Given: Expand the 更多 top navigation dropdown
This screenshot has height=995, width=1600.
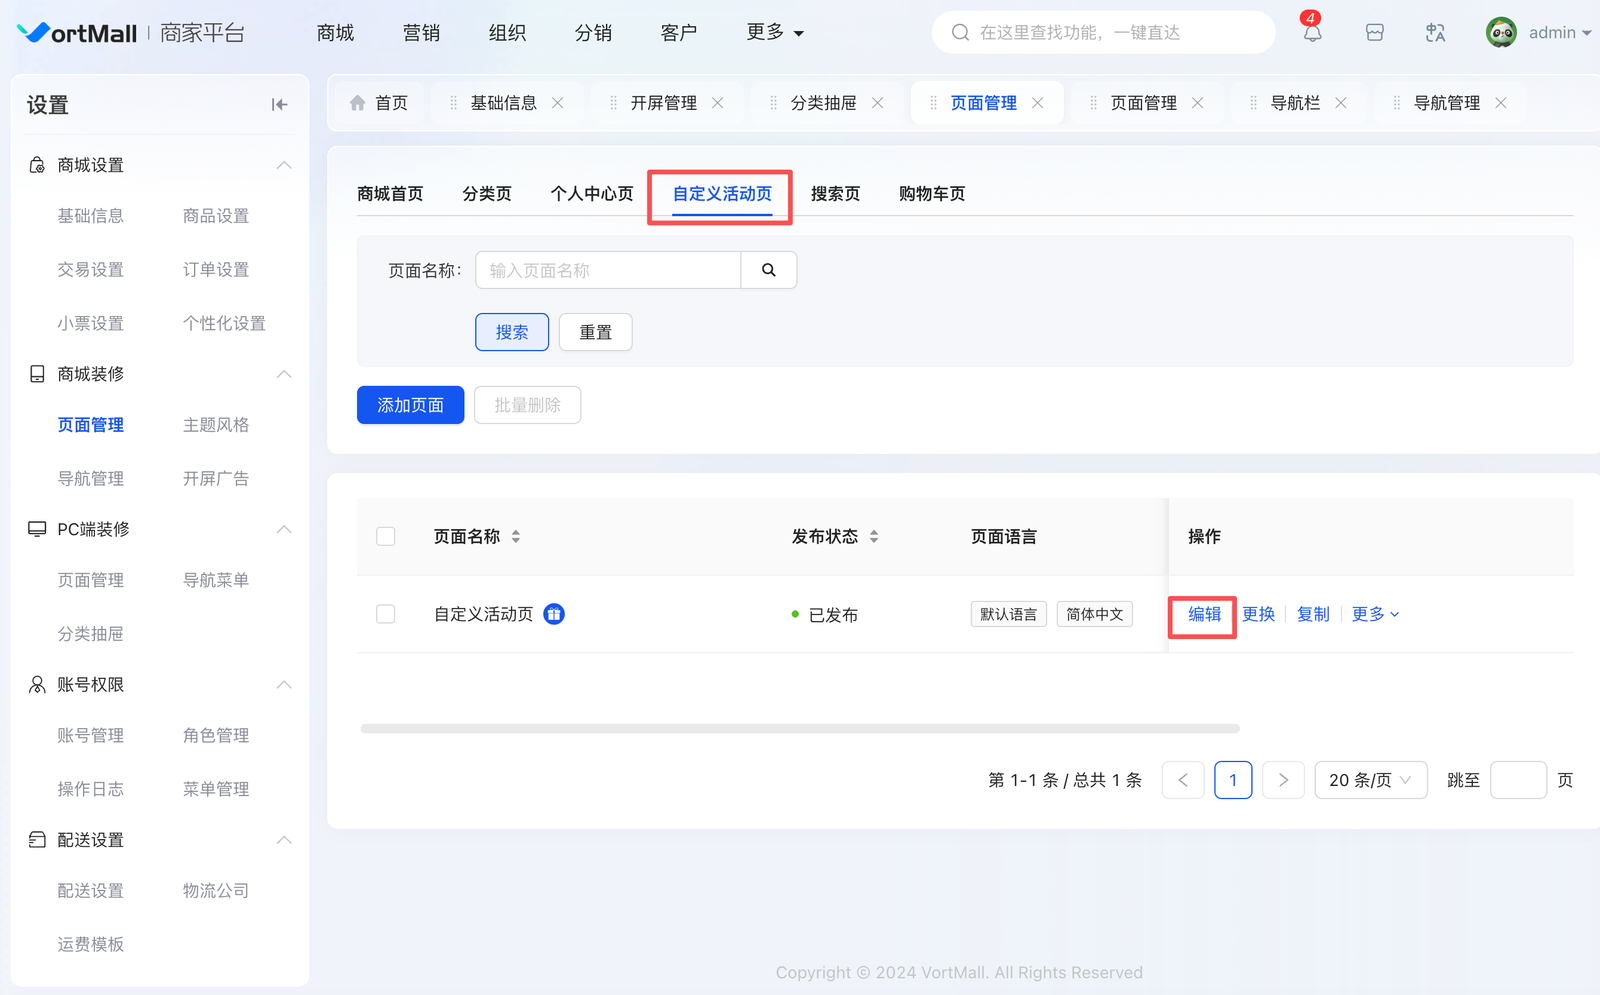Looking at the screenshot, I should (775, 33).
